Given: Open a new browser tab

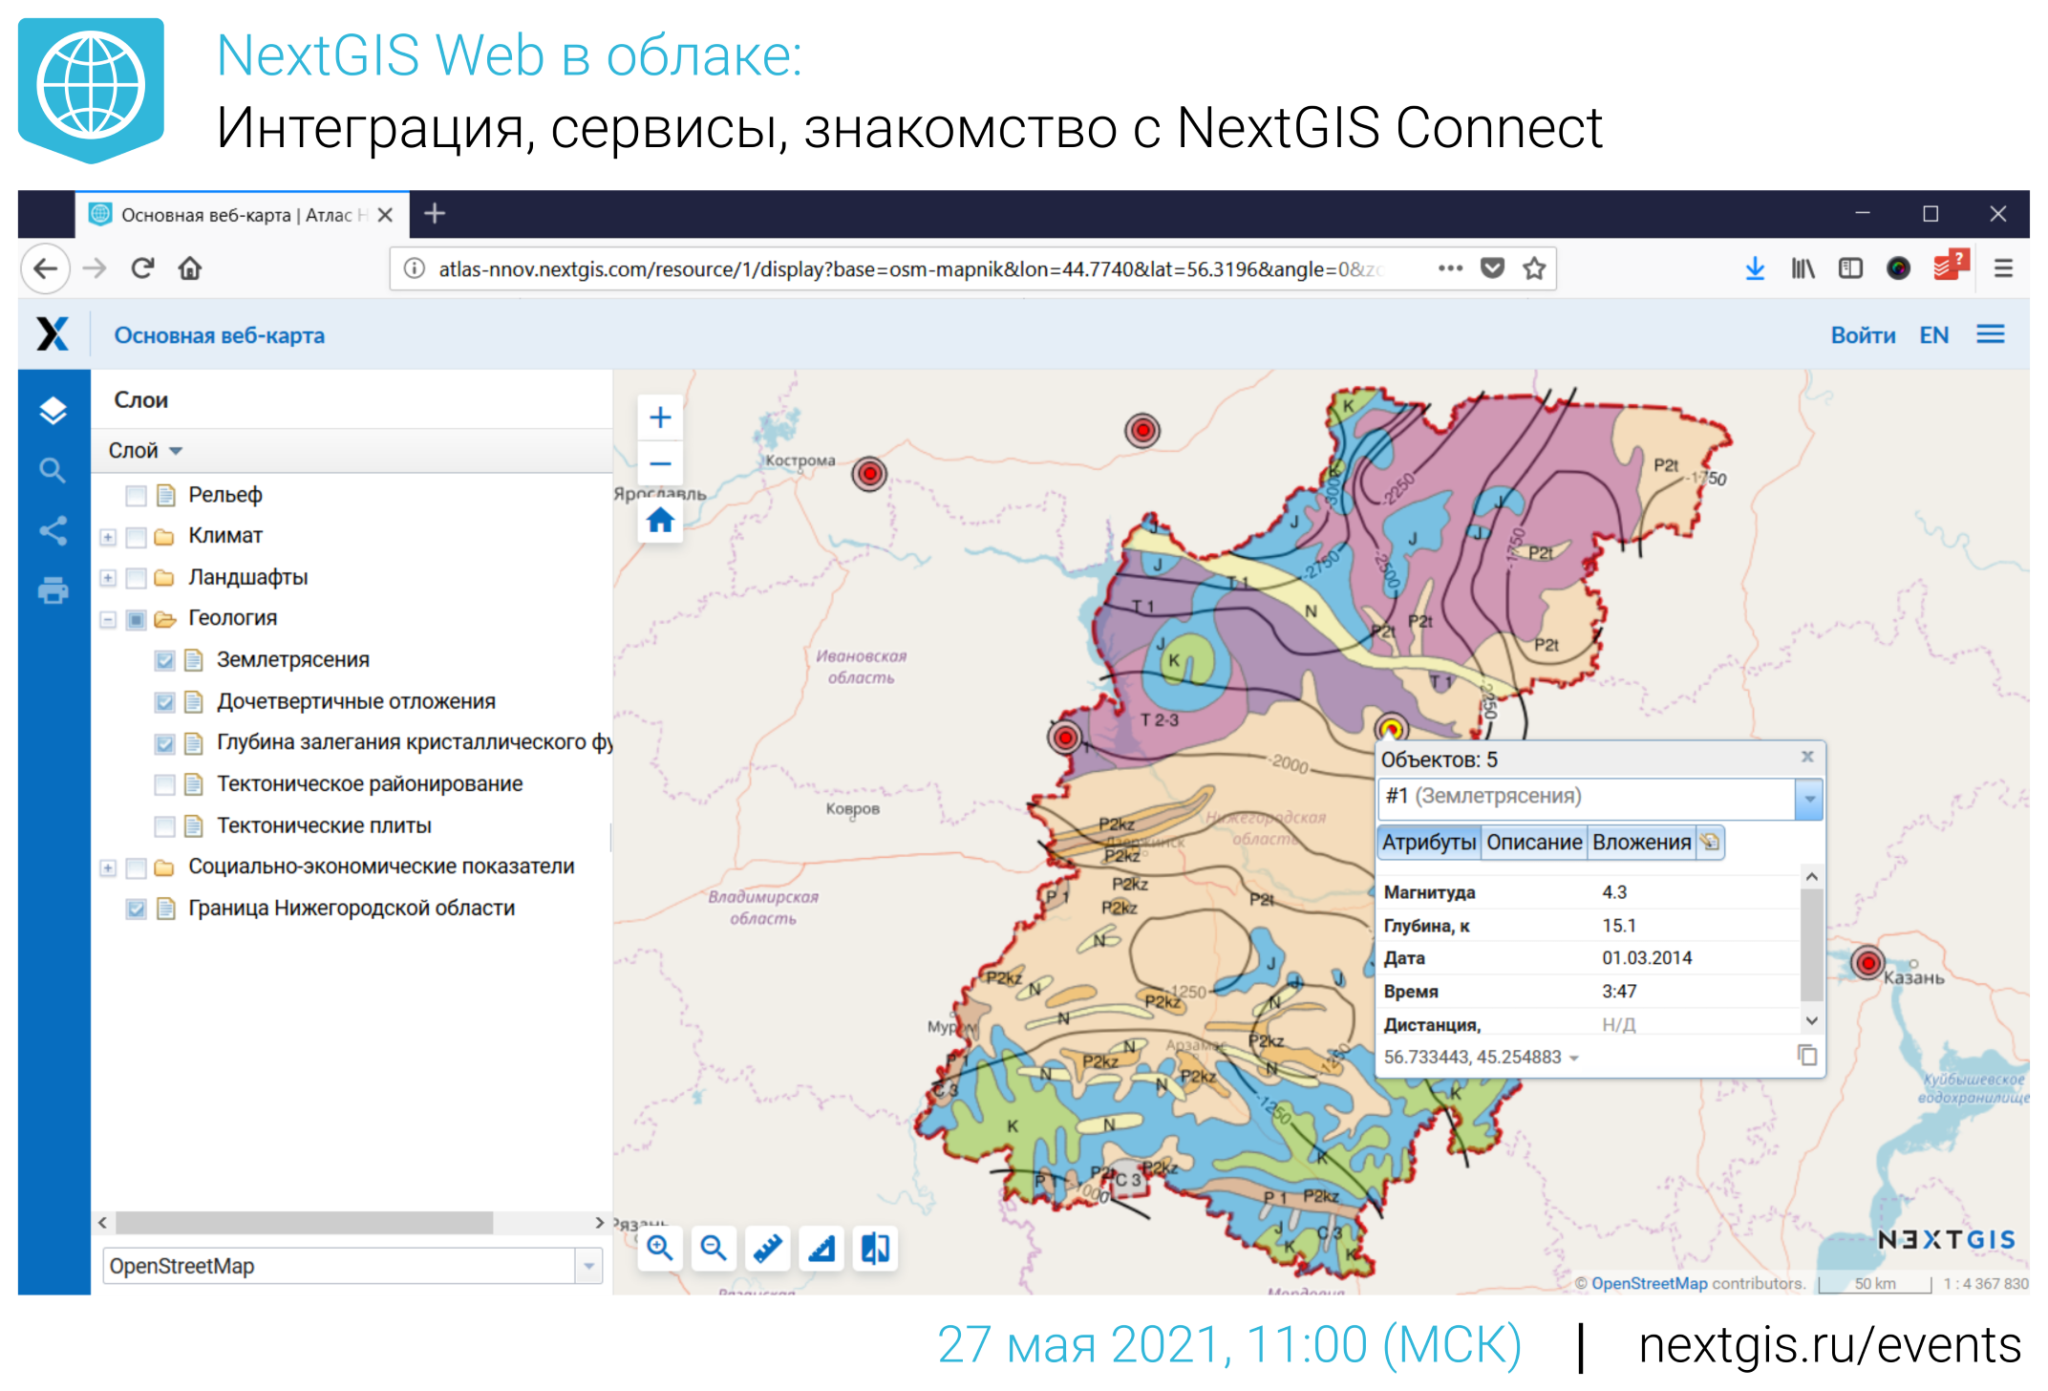Looking at the screenshot, I should click(434, 213).
